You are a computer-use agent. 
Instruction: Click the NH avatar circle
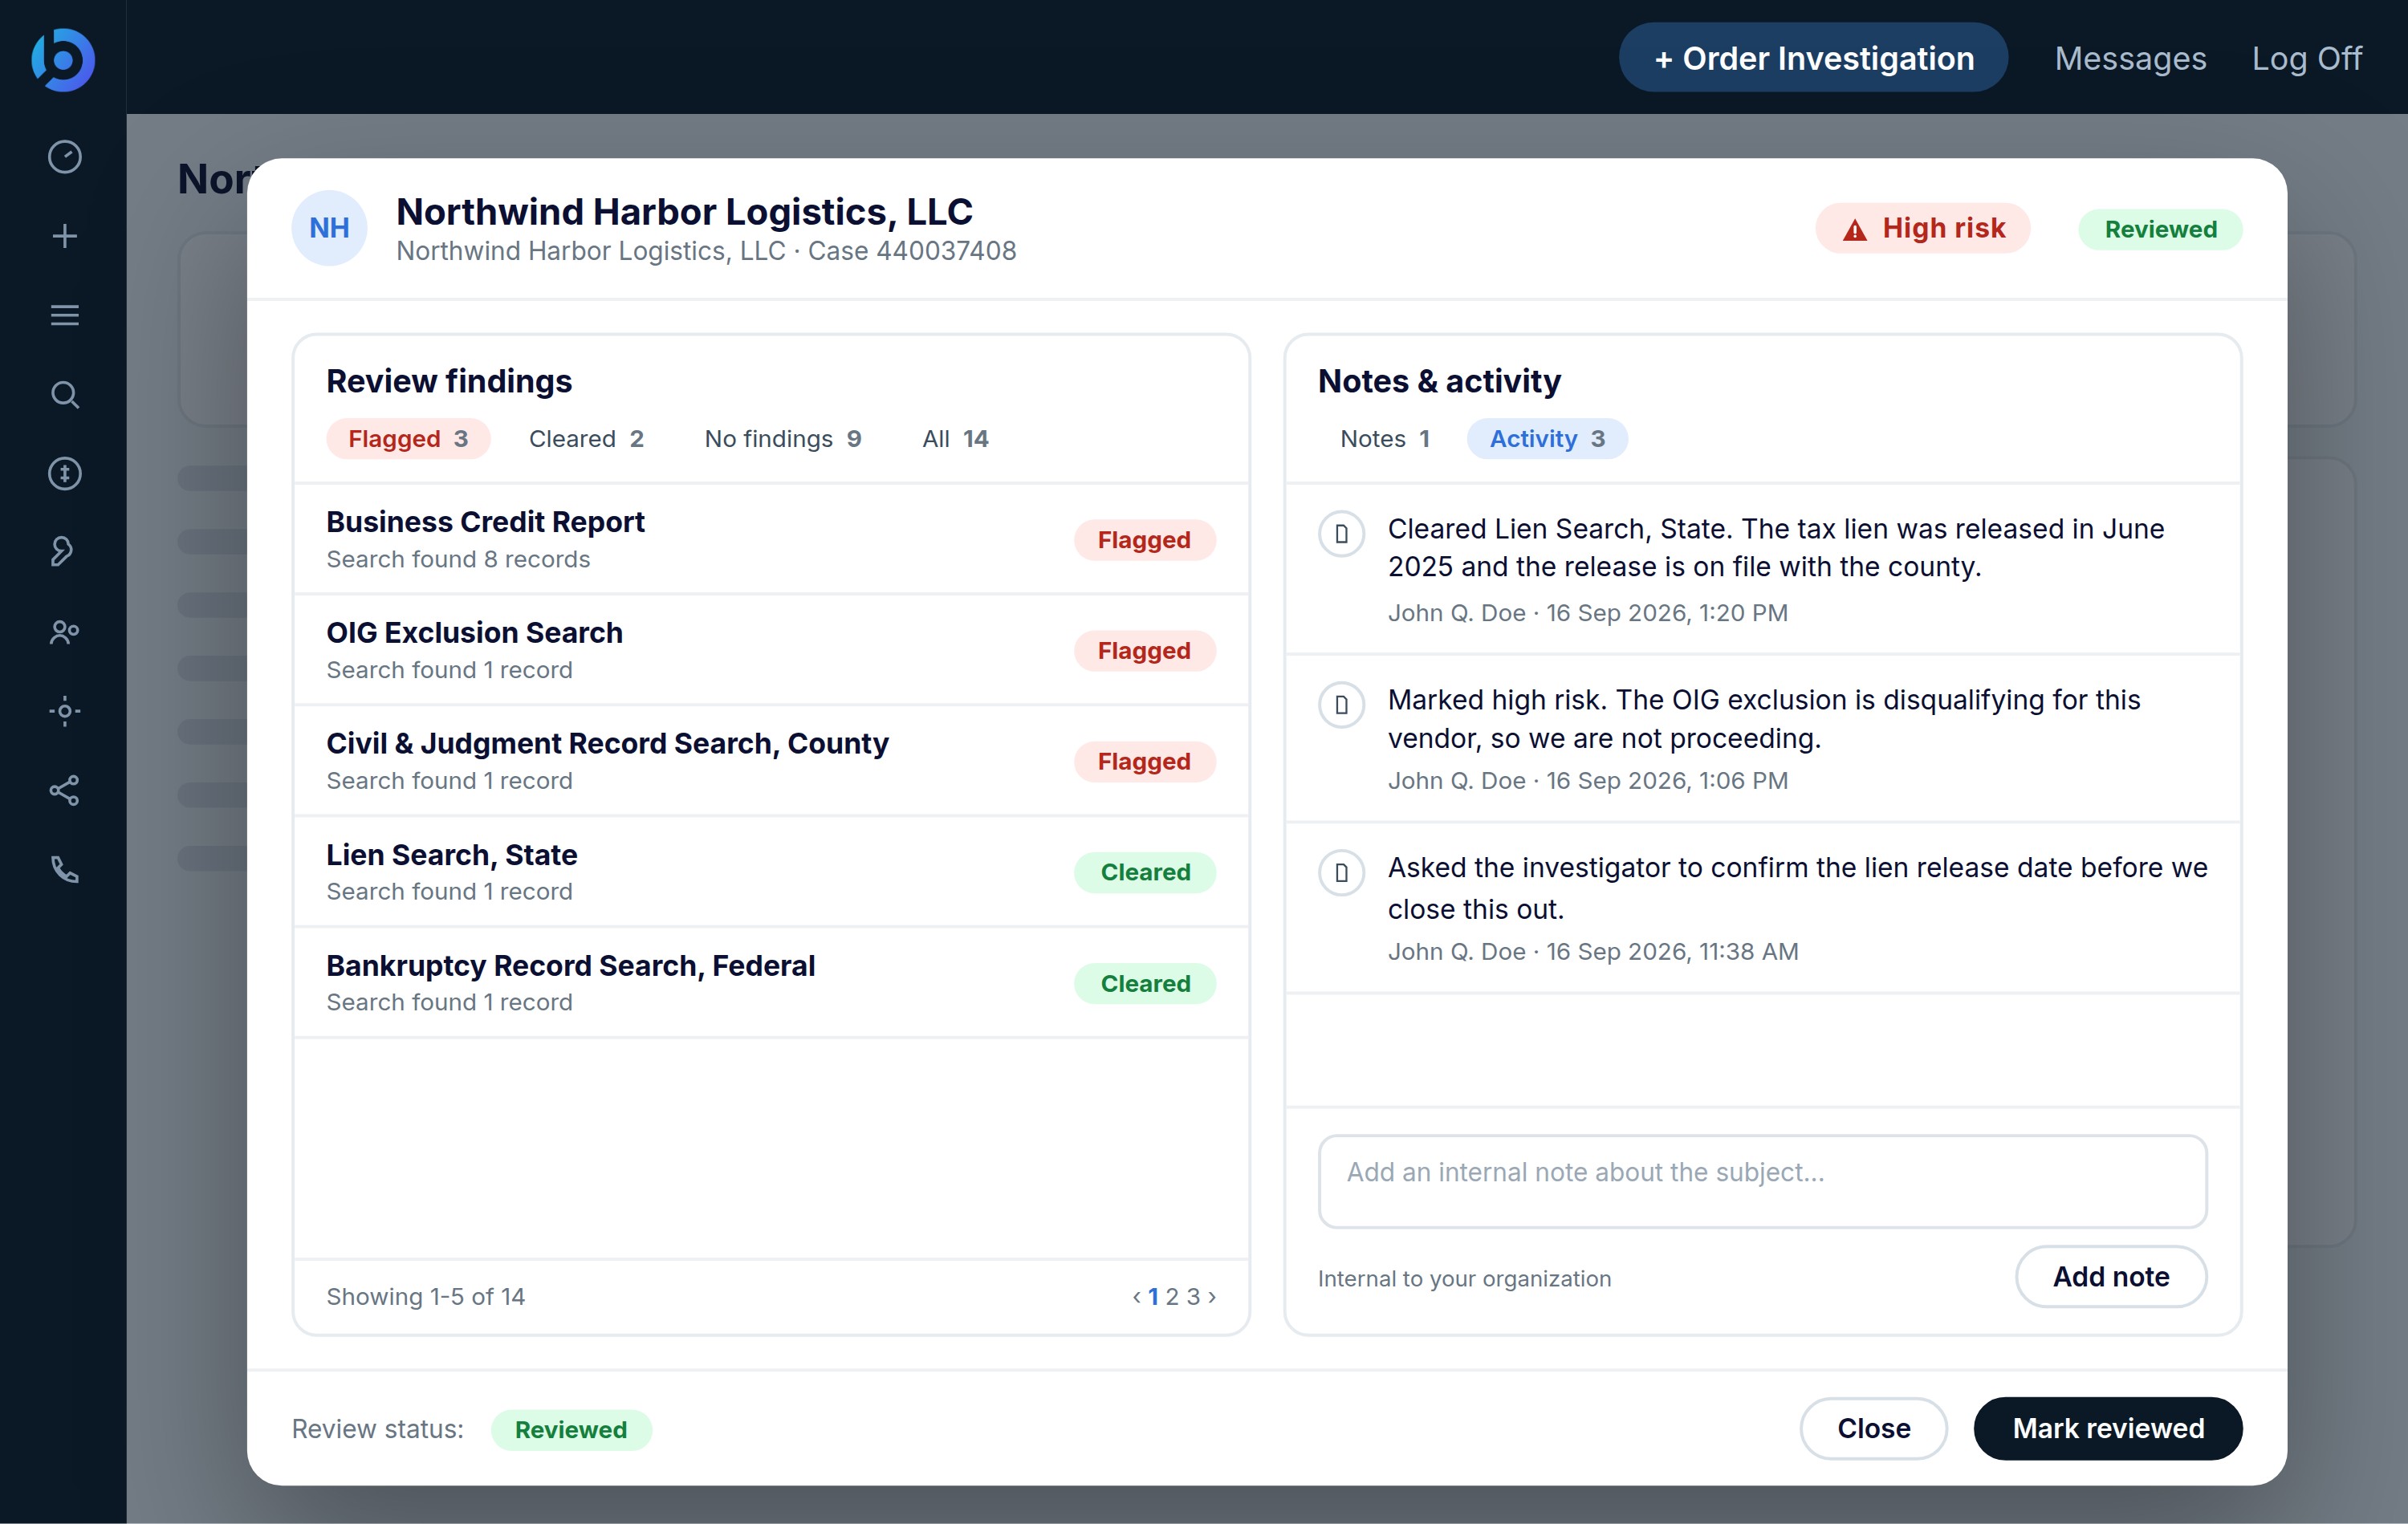(329, 228)
